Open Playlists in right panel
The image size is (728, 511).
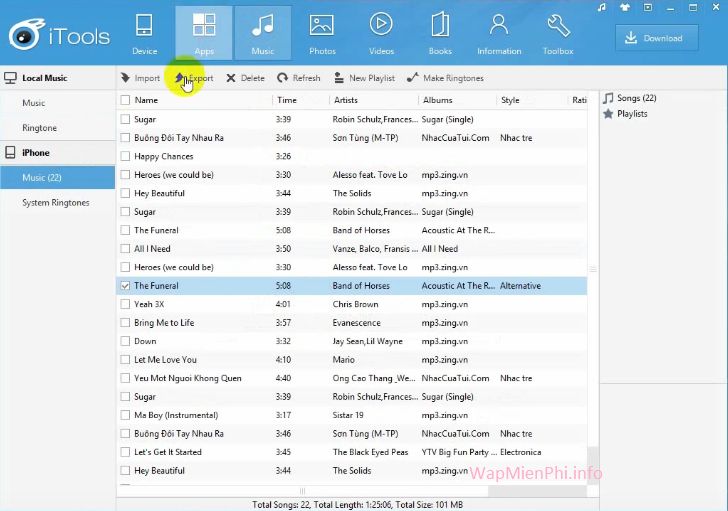[x=625, y=114]
